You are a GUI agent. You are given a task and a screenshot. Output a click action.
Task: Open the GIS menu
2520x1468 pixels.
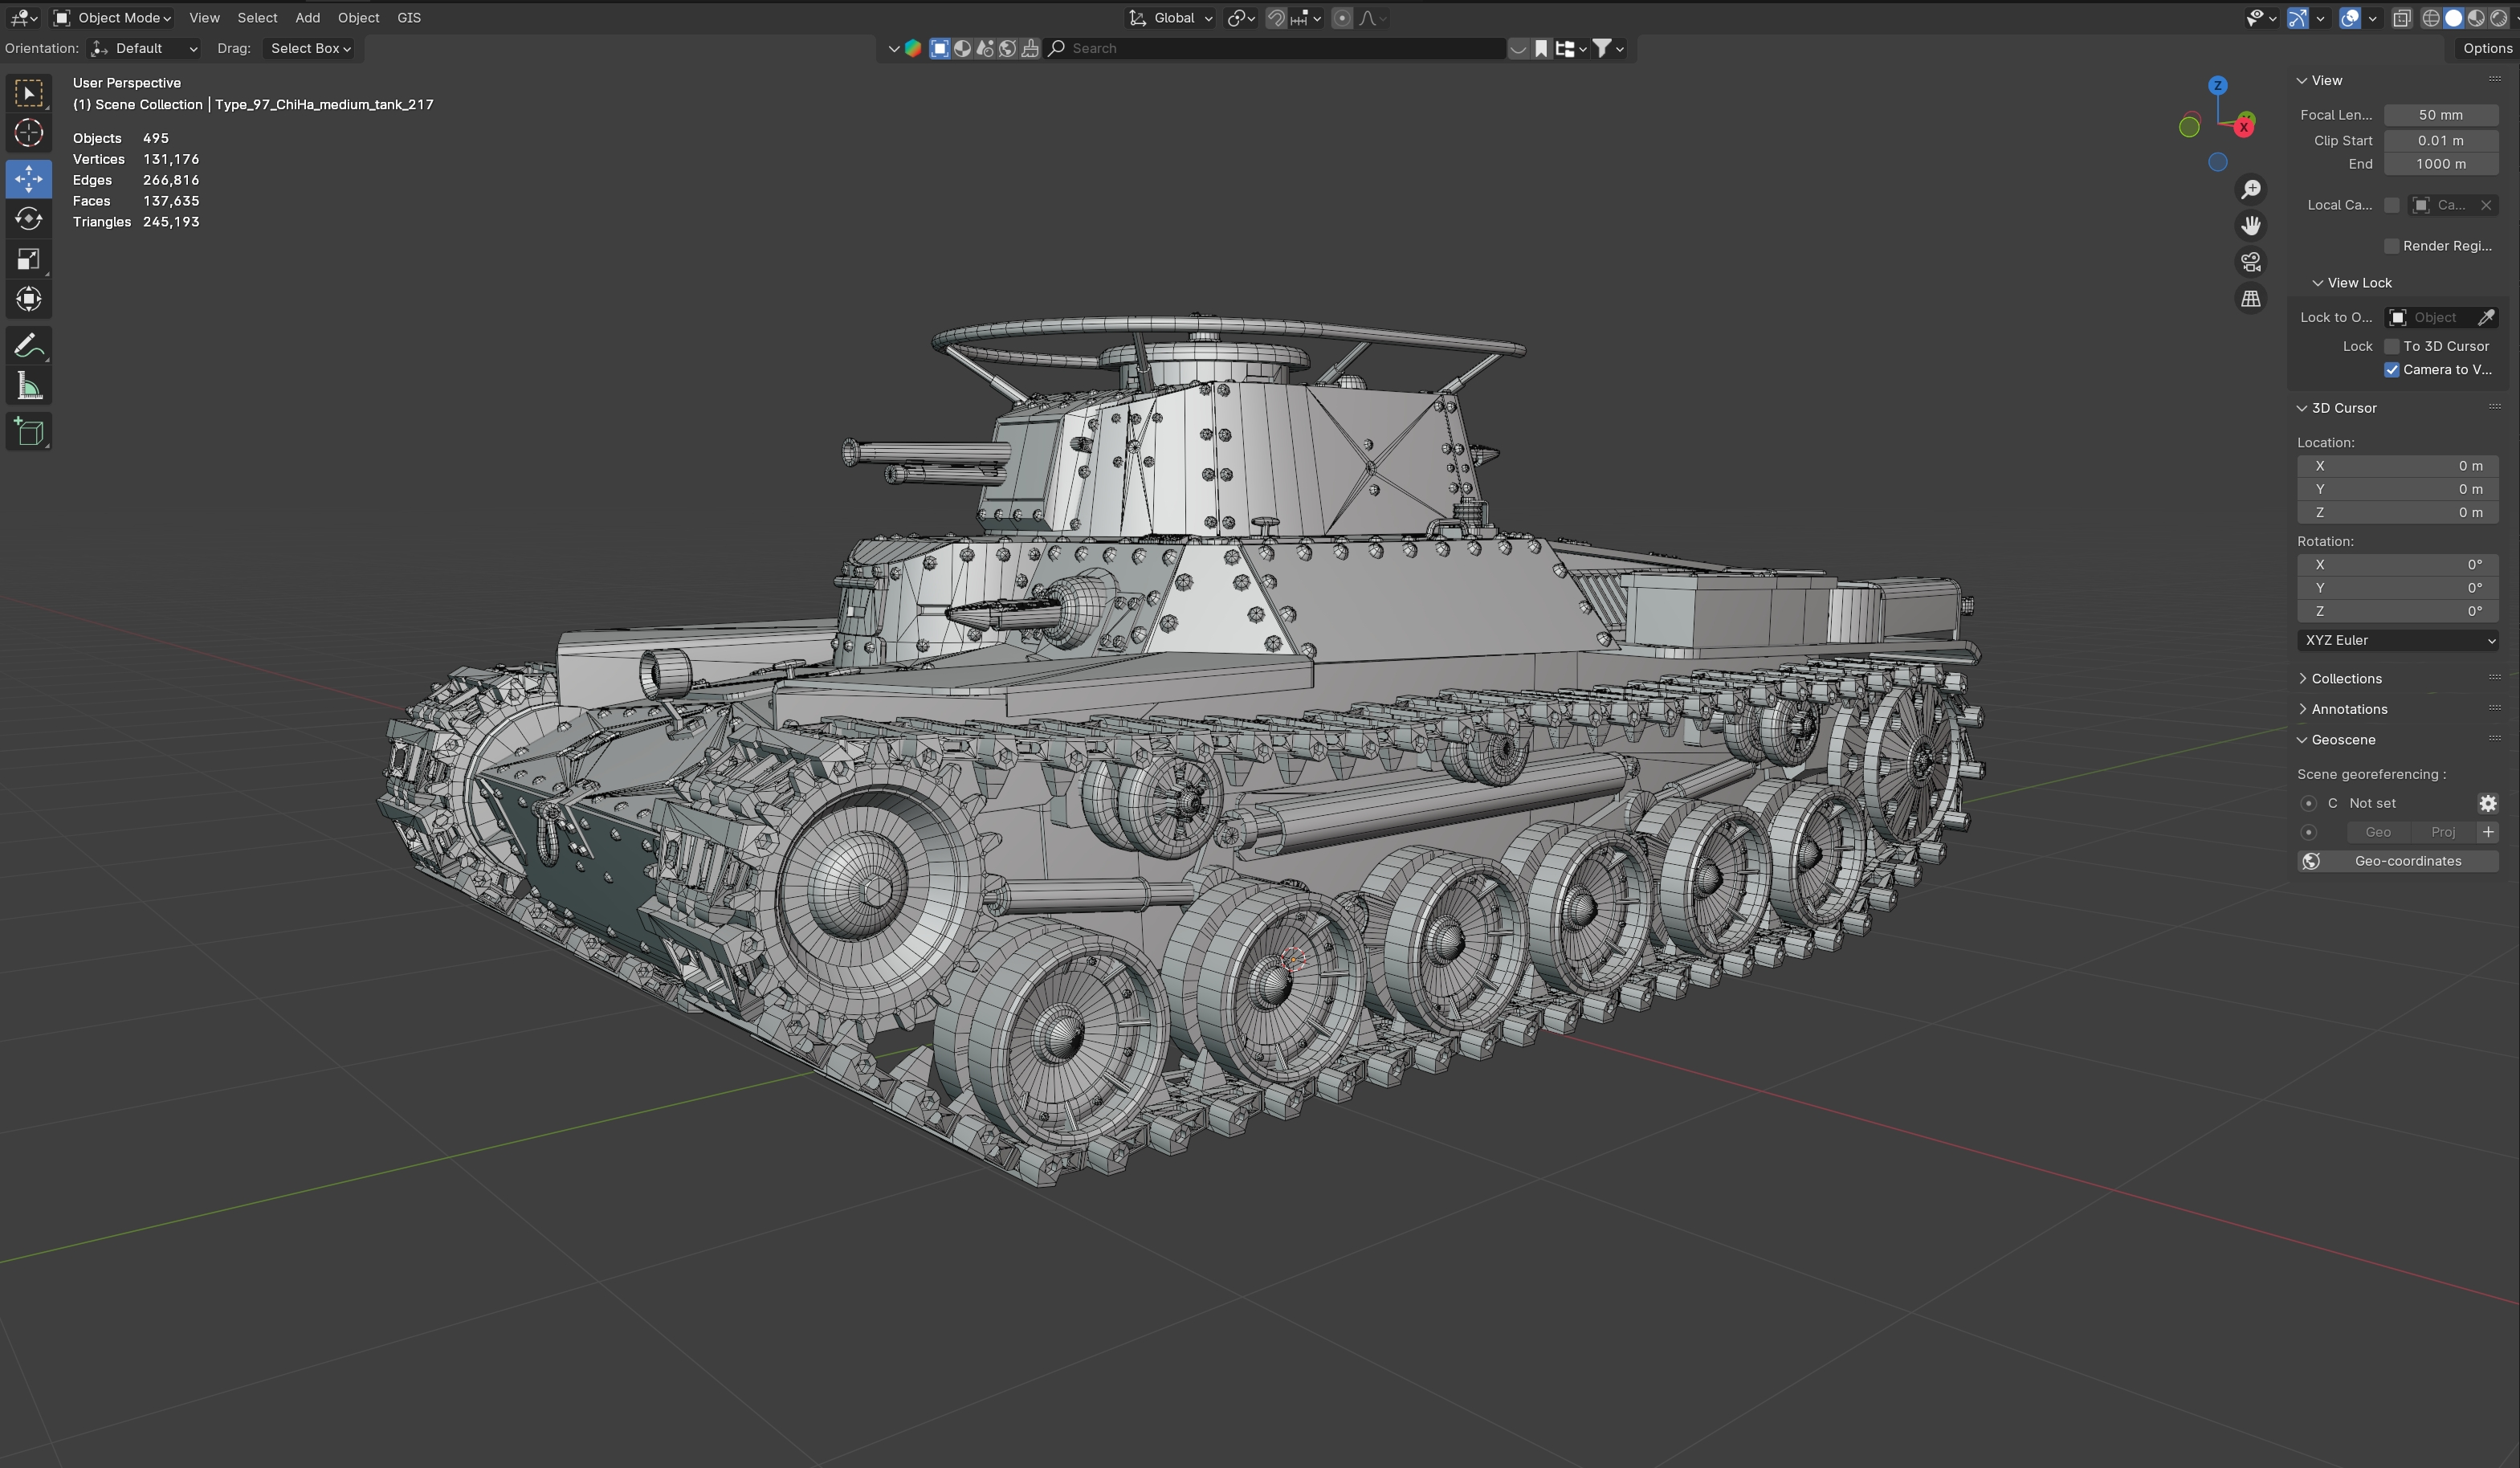tap(408, 18)
